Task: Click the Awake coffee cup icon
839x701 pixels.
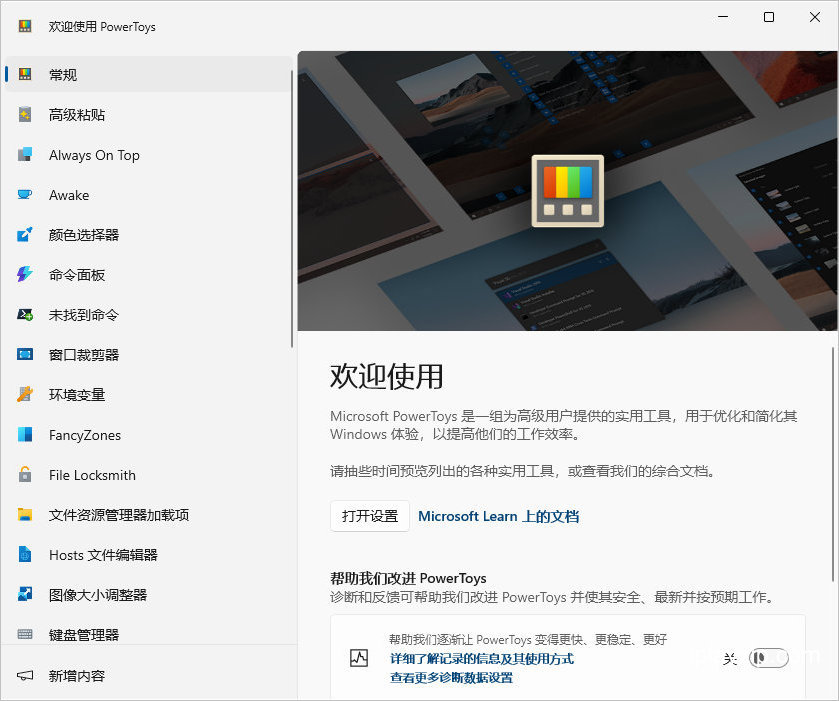Action: [25, 195]
